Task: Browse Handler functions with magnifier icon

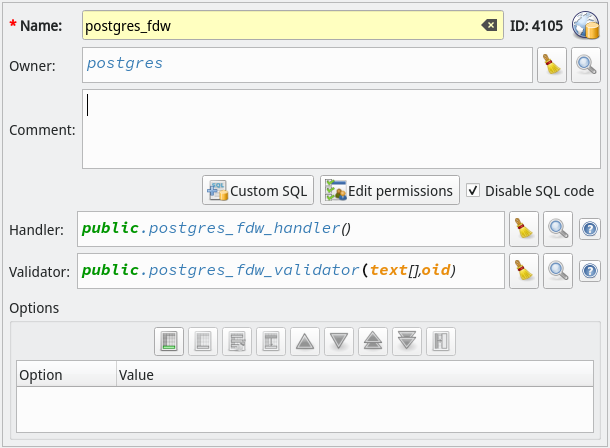Action: [557, 229]
